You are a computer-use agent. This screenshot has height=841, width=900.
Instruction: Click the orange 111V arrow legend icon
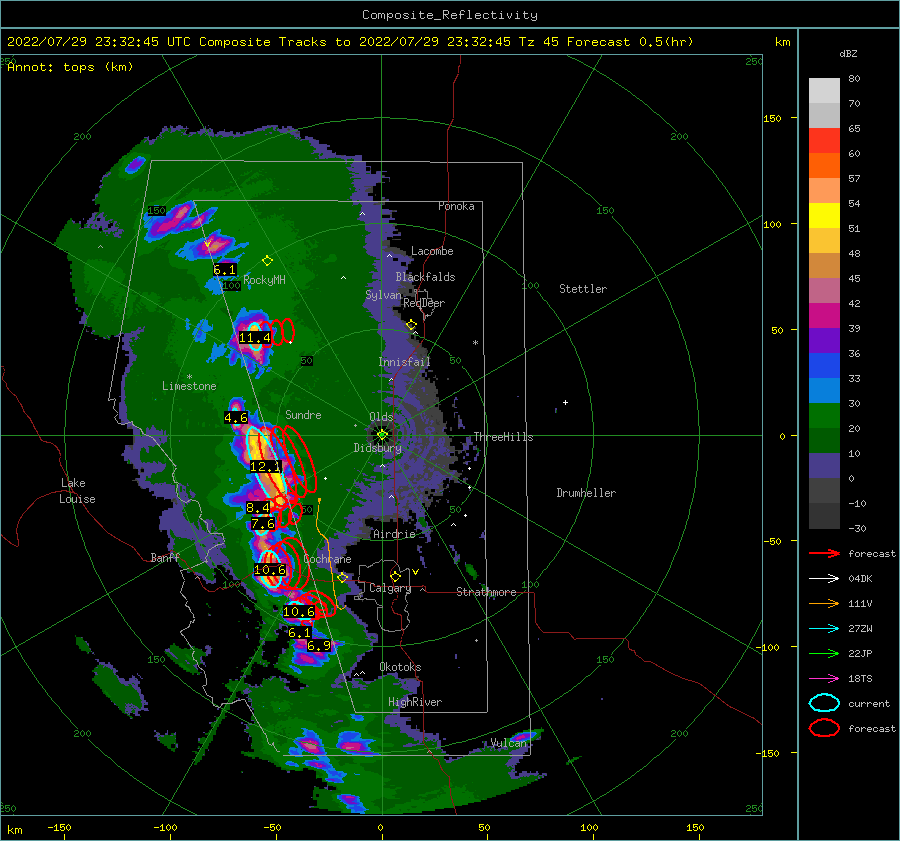tap(824, 603)
